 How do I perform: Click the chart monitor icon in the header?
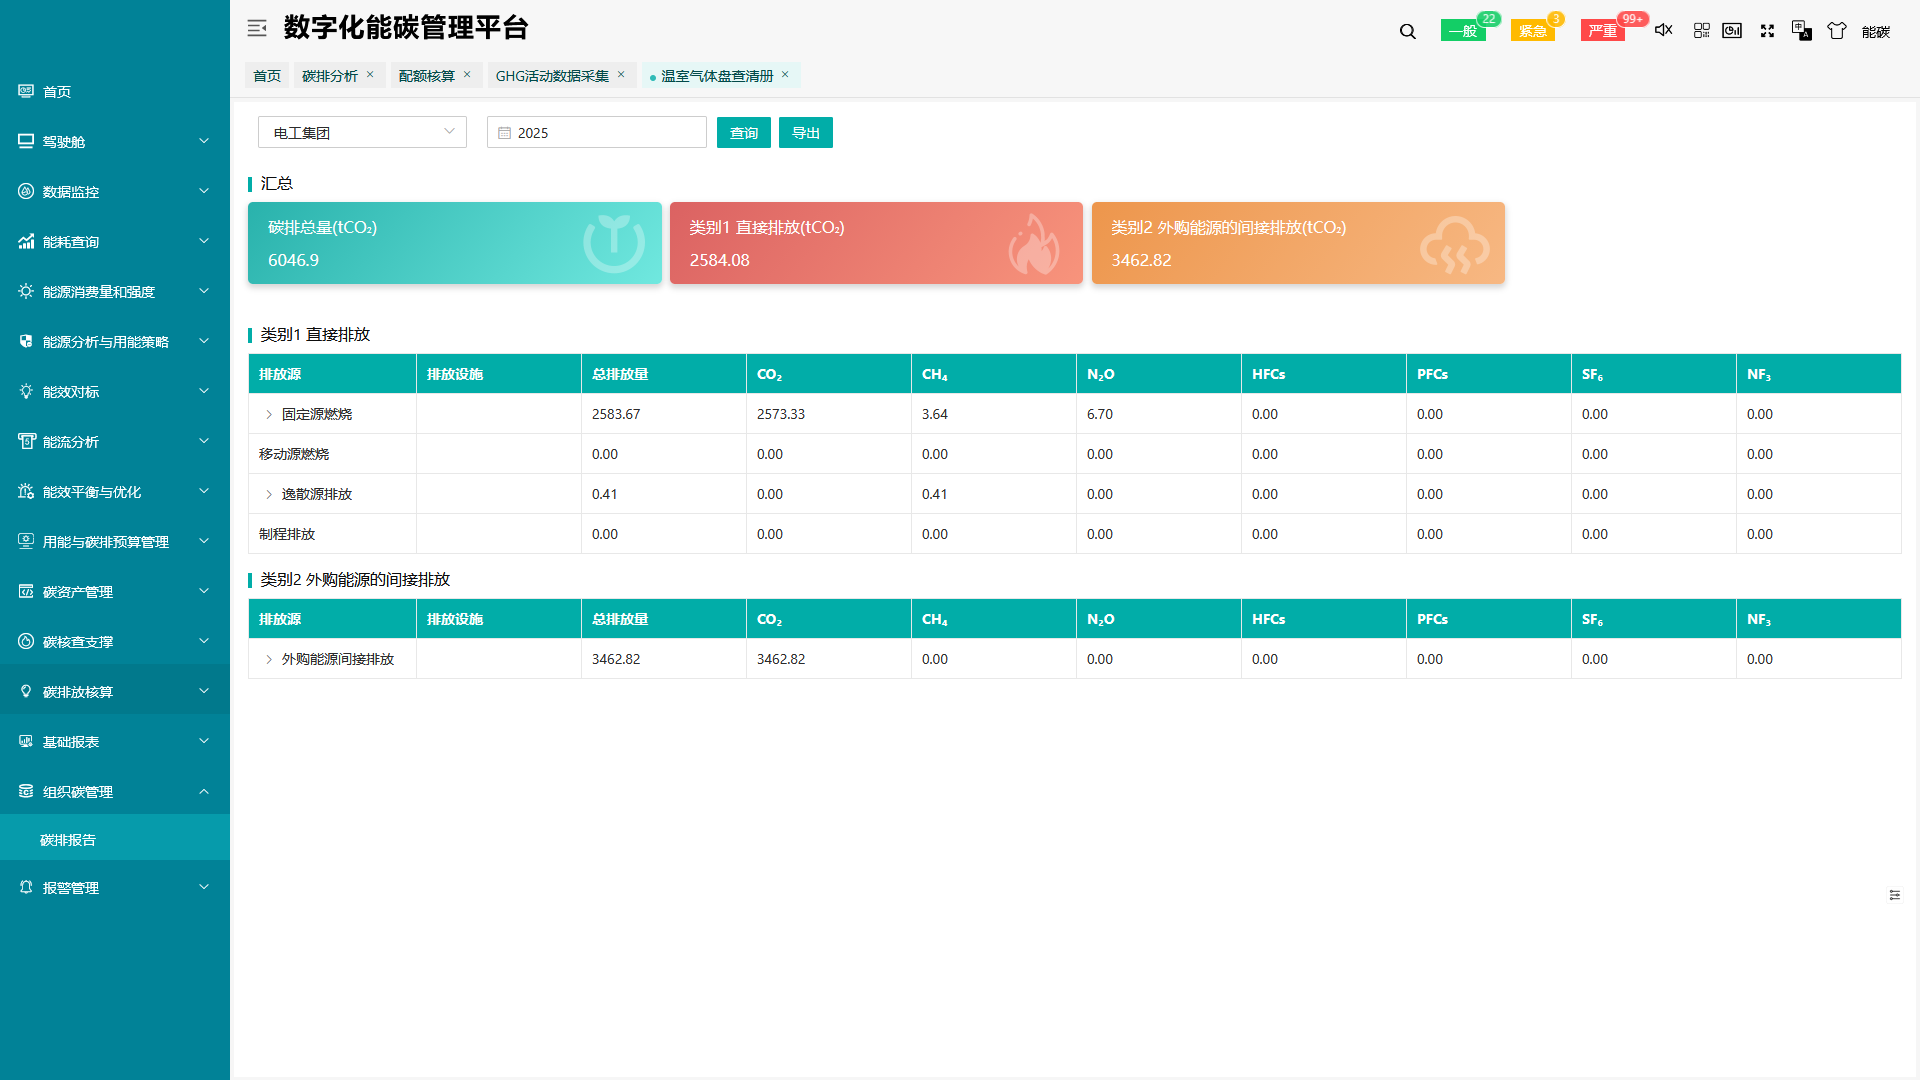tap(1732, 31)
